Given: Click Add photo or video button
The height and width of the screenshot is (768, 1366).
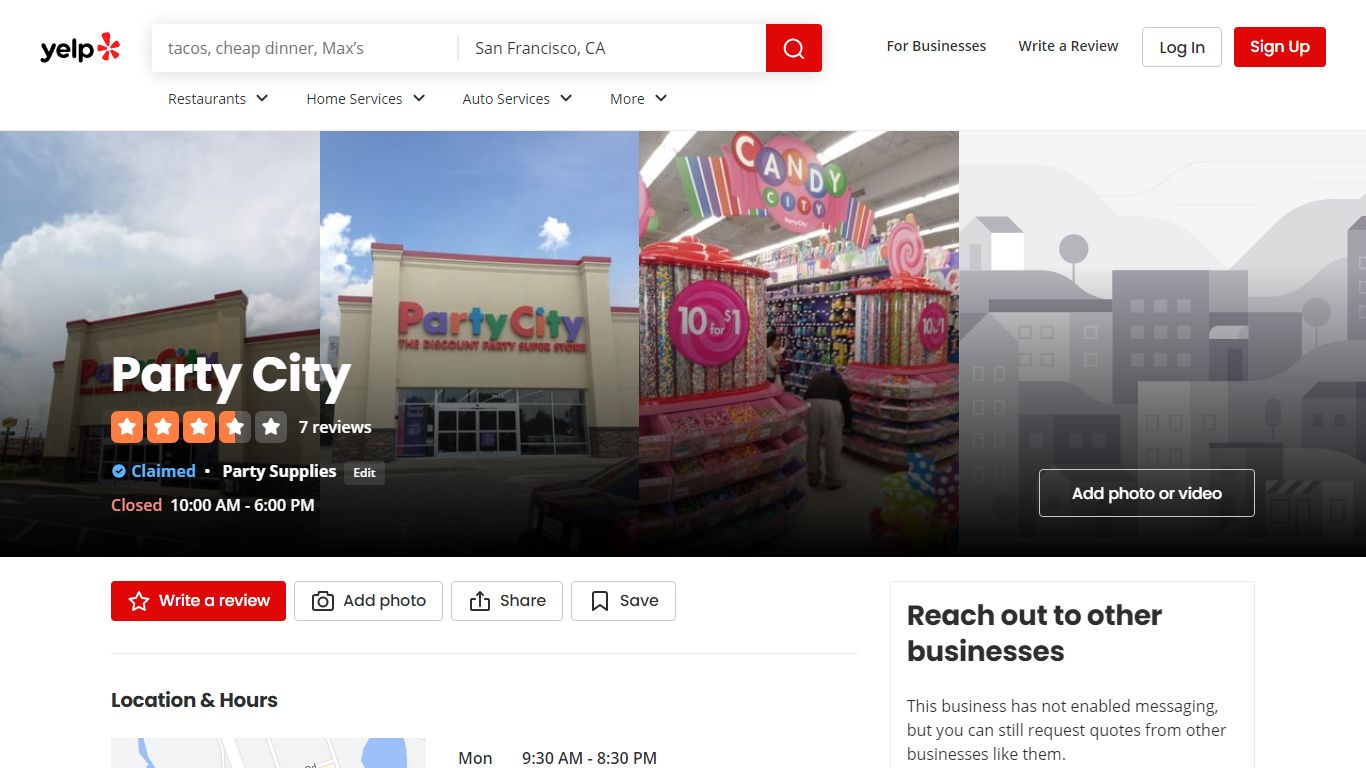Looking at the screenshot, I should click(1147, 493).
